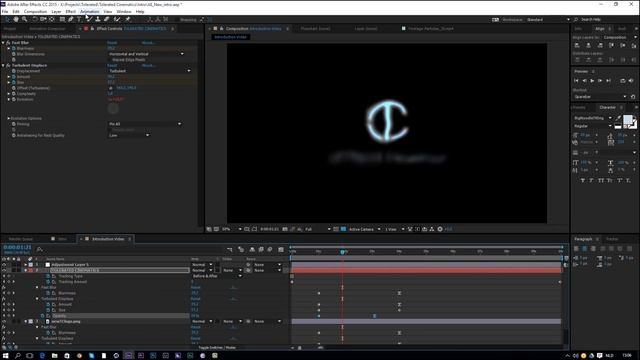Select the Pen tool
The width and height of the screenshot is (640, 360).
pyautogui.click(x=71, y=20)
